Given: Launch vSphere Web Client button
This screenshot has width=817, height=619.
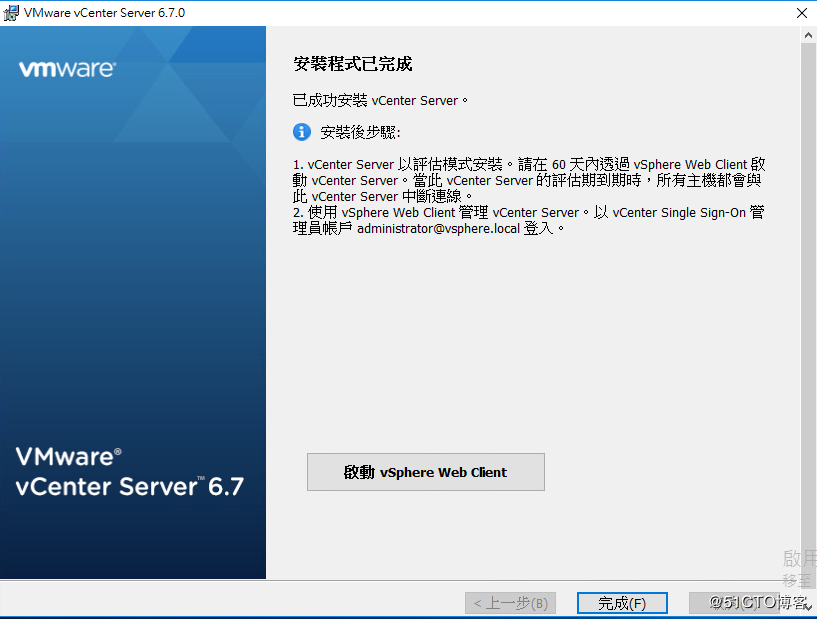Looking at the screenshot, I should (426, 472).
